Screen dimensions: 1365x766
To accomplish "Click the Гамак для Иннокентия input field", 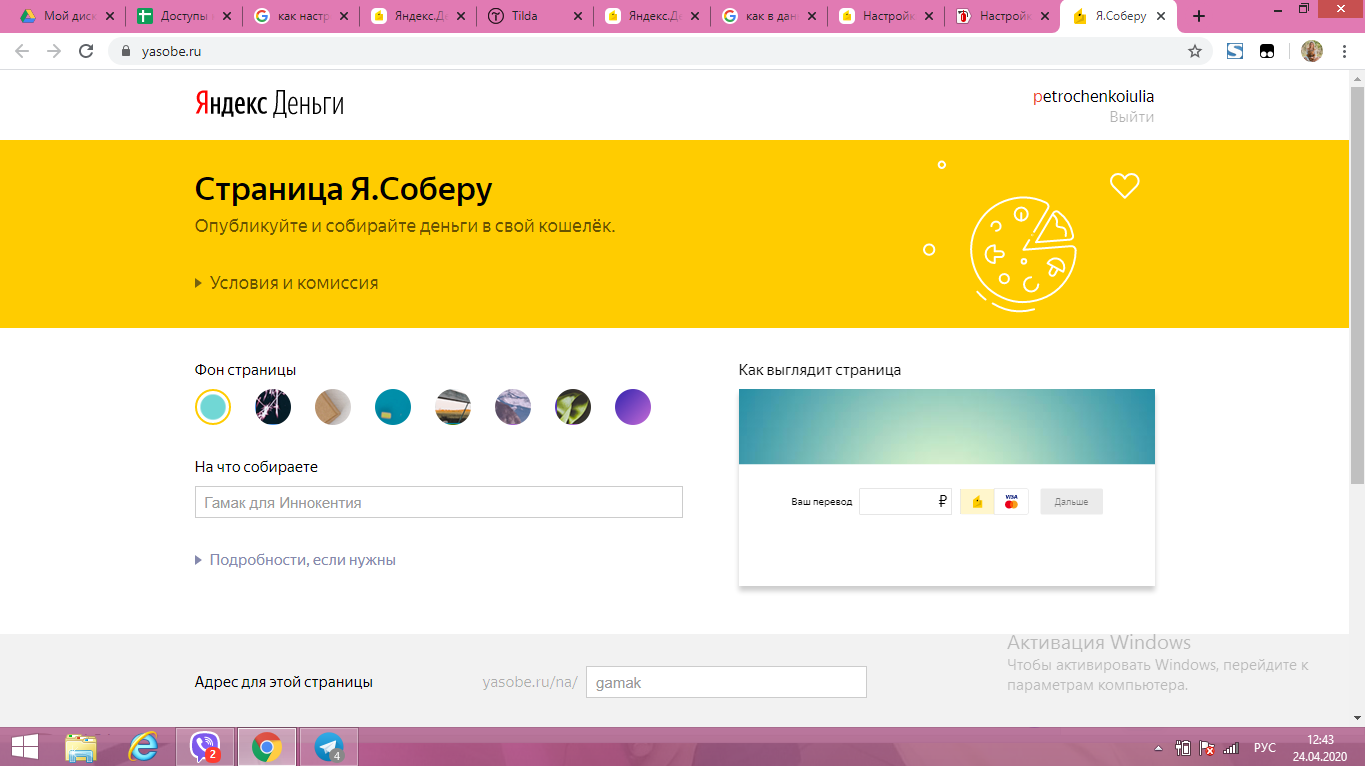I will pos(439,502).
